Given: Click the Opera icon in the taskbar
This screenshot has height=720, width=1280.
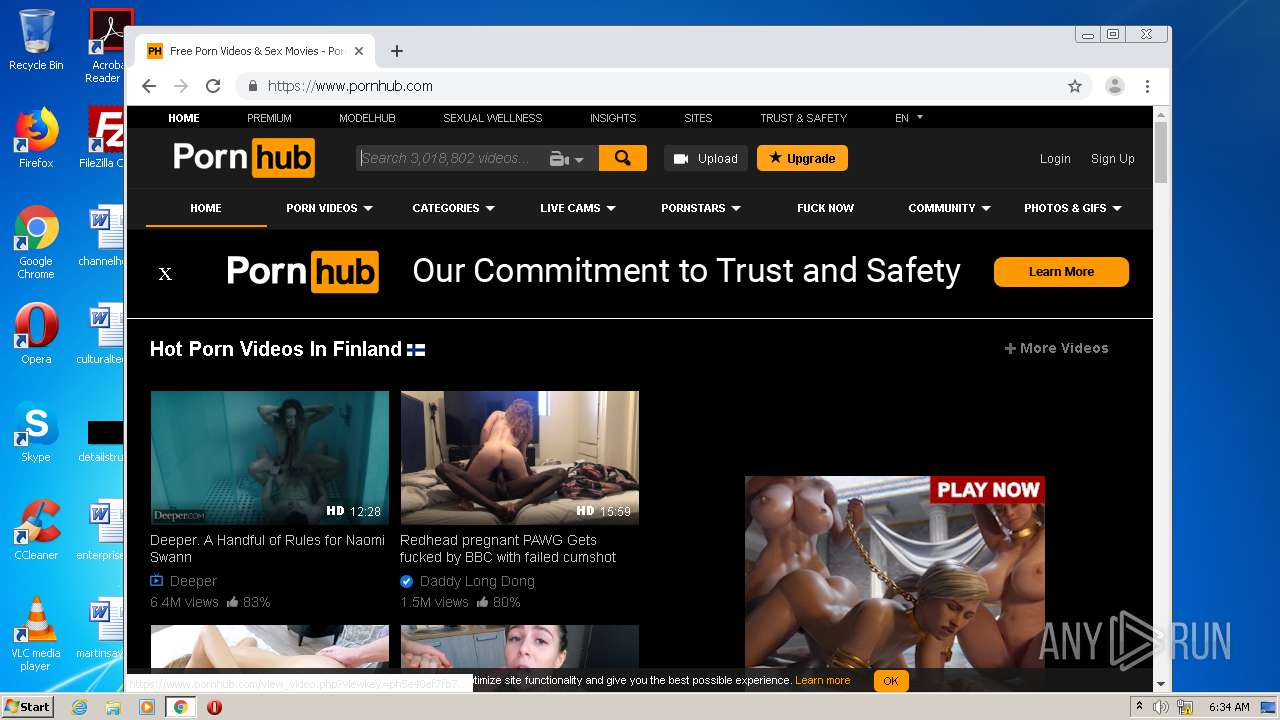Looking at the screenshot, I should (214, 707).
